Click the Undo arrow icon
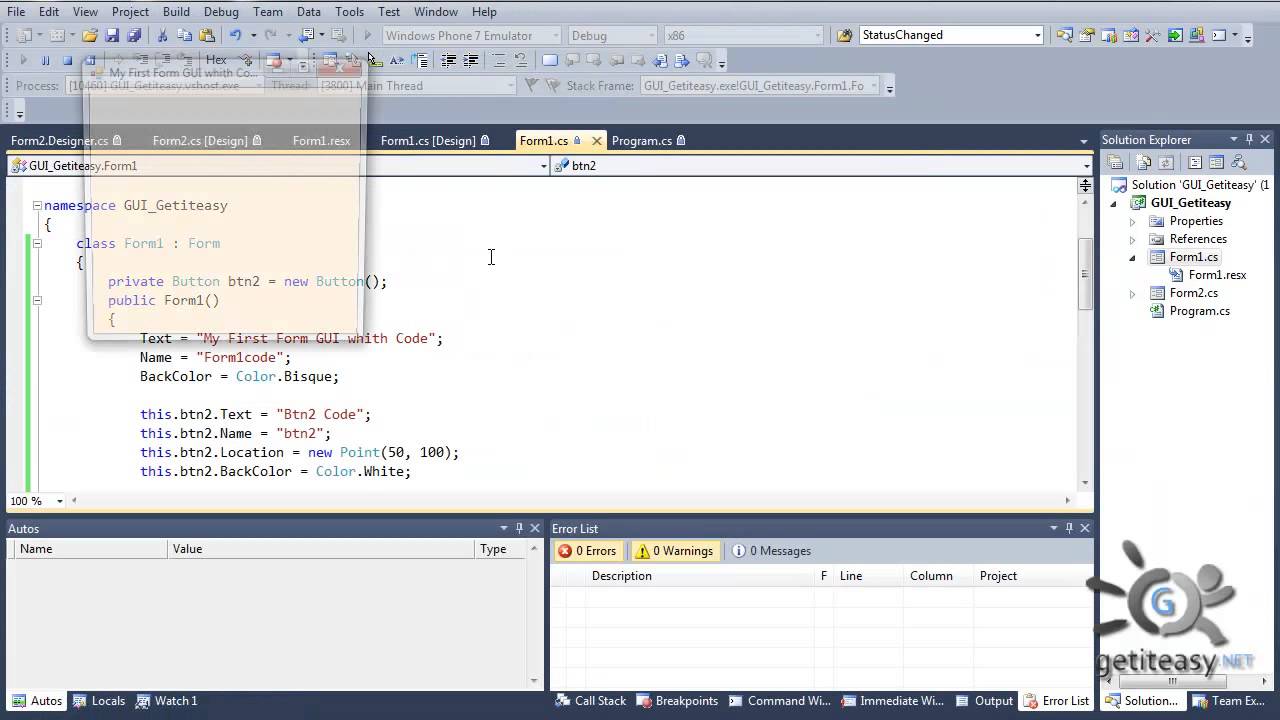 [x=236, y=35]
